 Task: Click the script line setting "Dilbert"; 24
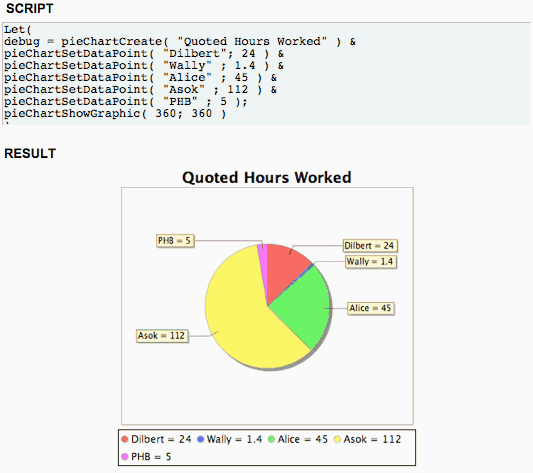pos(144,54)
